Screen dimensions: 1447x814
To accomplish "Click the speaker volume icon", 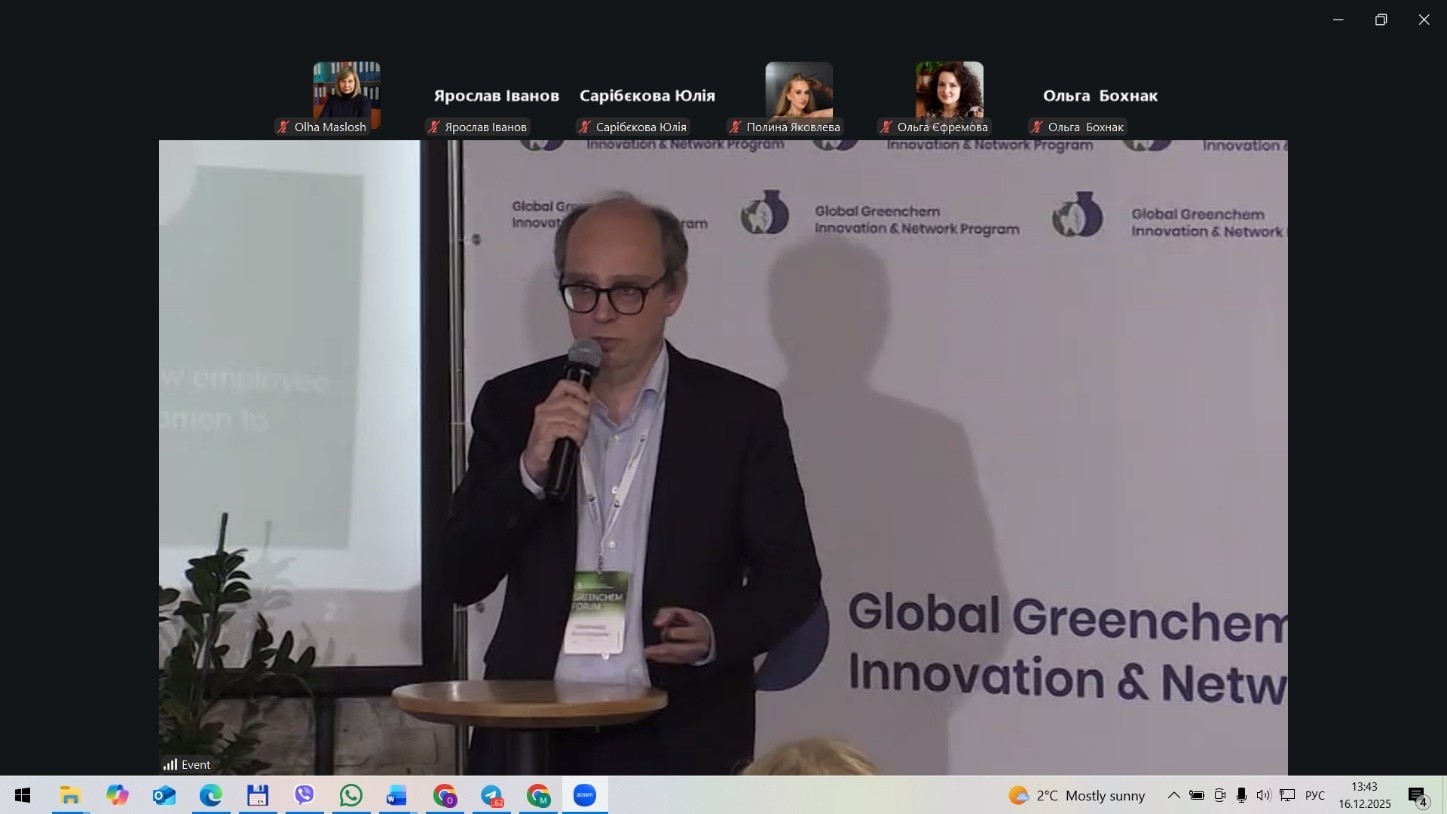I will coord(1263,796).
